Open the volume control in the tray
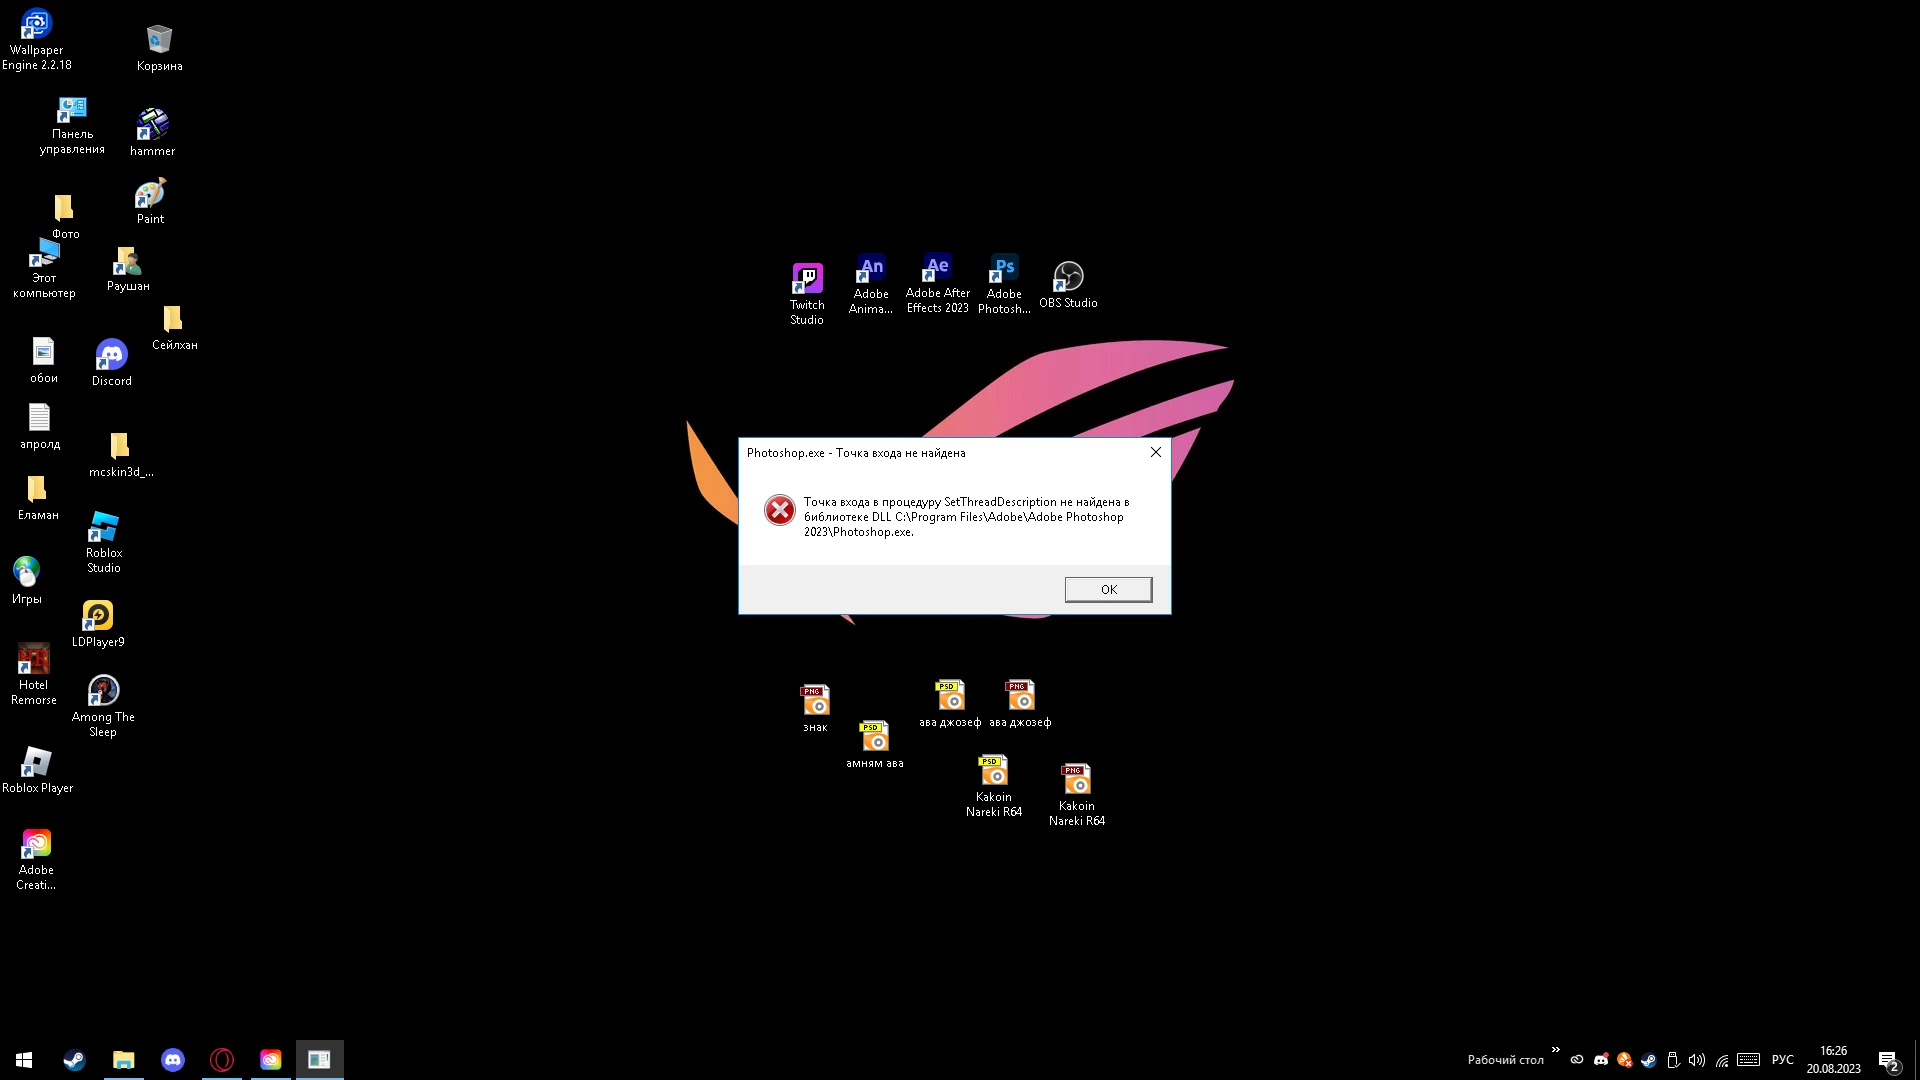1920x1080 pixels. pos(1696,1060)
